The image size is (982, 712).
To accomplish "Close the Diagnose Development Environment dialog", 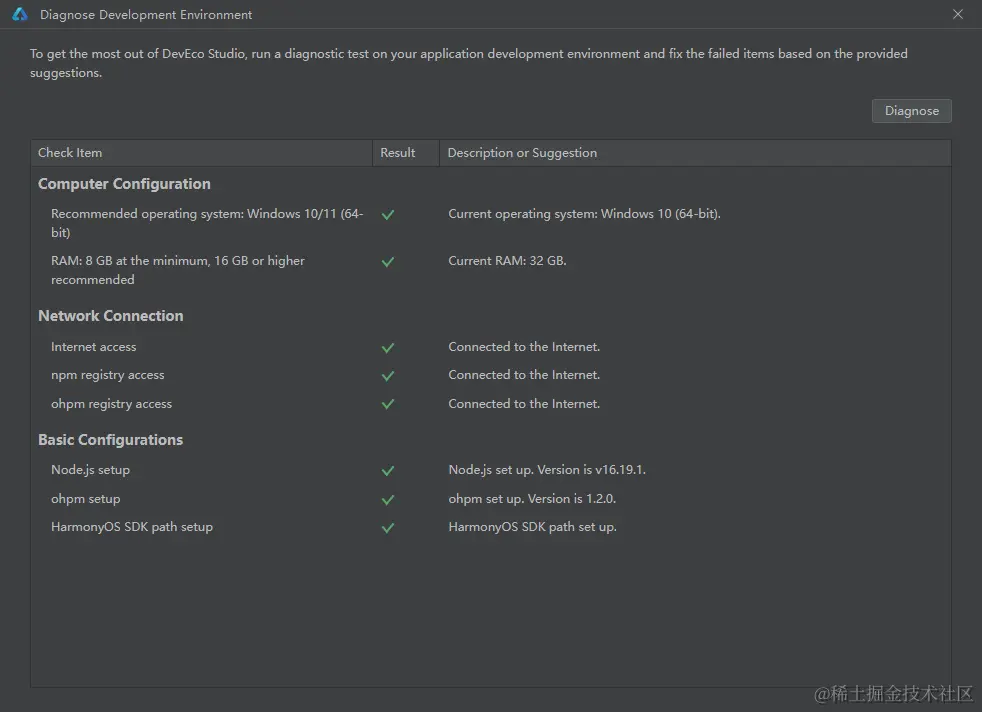I will coord(958,14).
